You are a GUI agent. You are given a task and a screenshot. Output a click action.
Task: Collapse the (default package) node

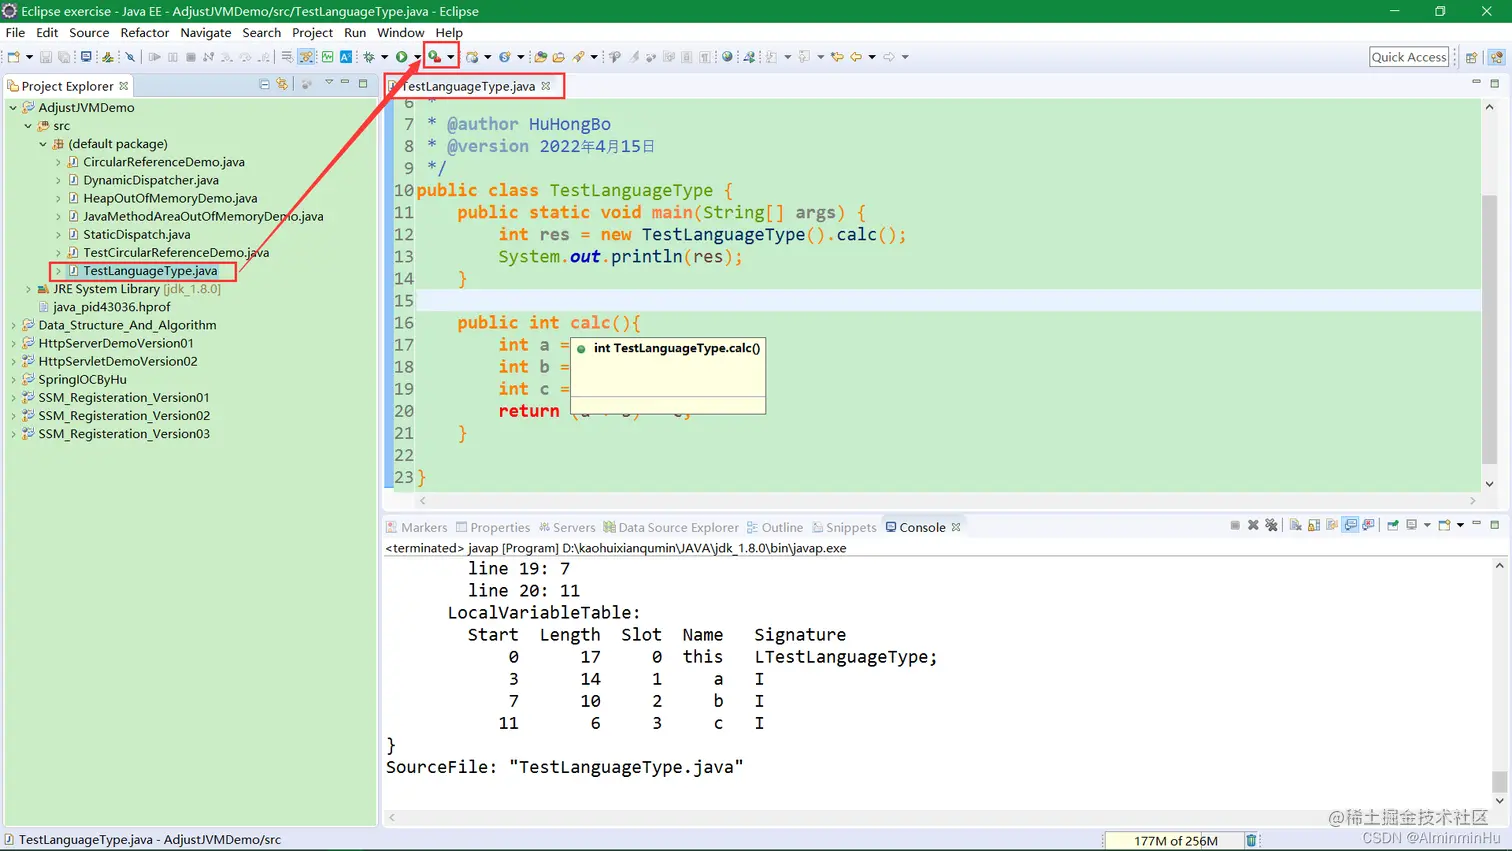coord(43,143)
